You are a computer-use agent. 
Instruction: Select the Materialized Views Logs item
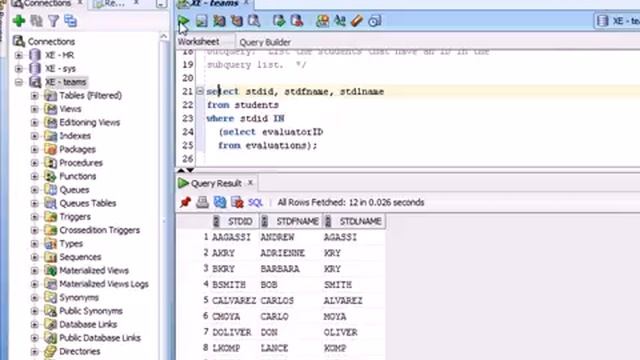tap(104, 284)
